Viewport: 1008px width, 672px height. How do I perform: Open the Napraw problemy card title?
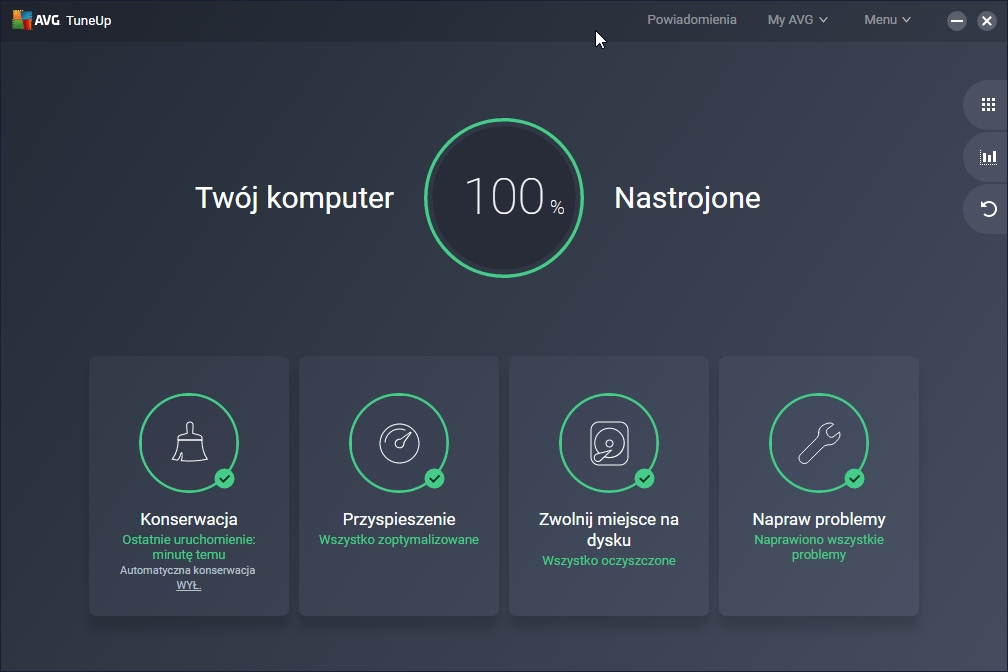[x=819, y=519]
